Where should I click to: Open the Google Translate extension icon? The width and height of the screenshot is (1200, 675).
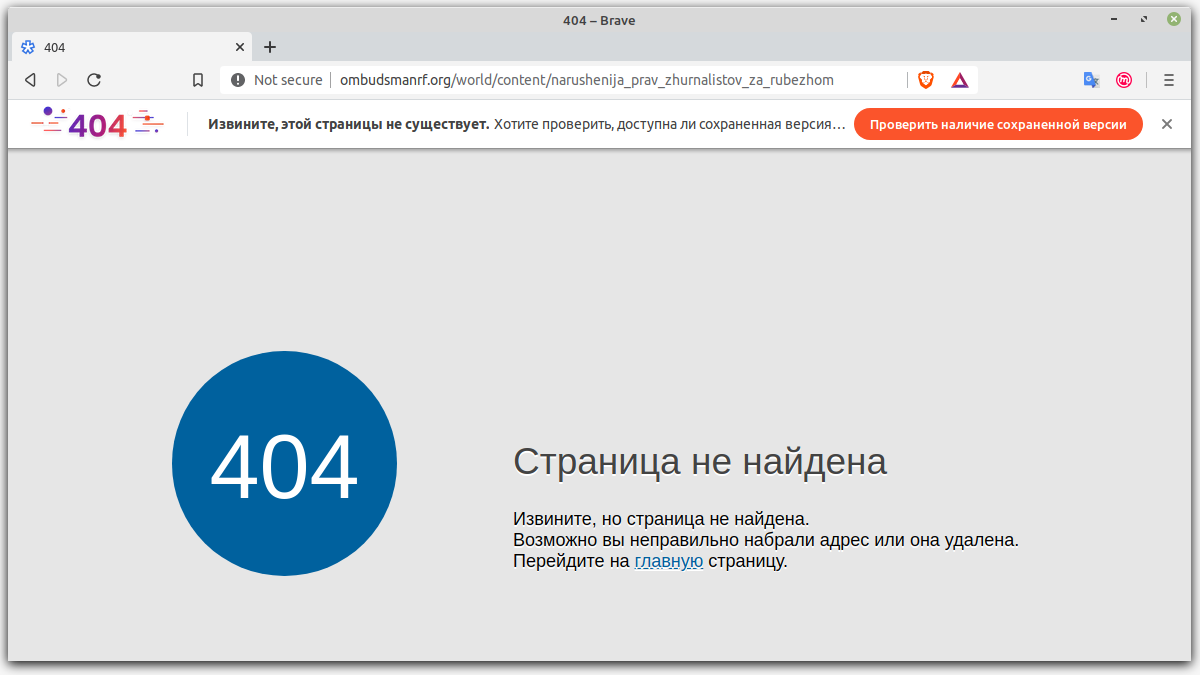coord(1091,79)
